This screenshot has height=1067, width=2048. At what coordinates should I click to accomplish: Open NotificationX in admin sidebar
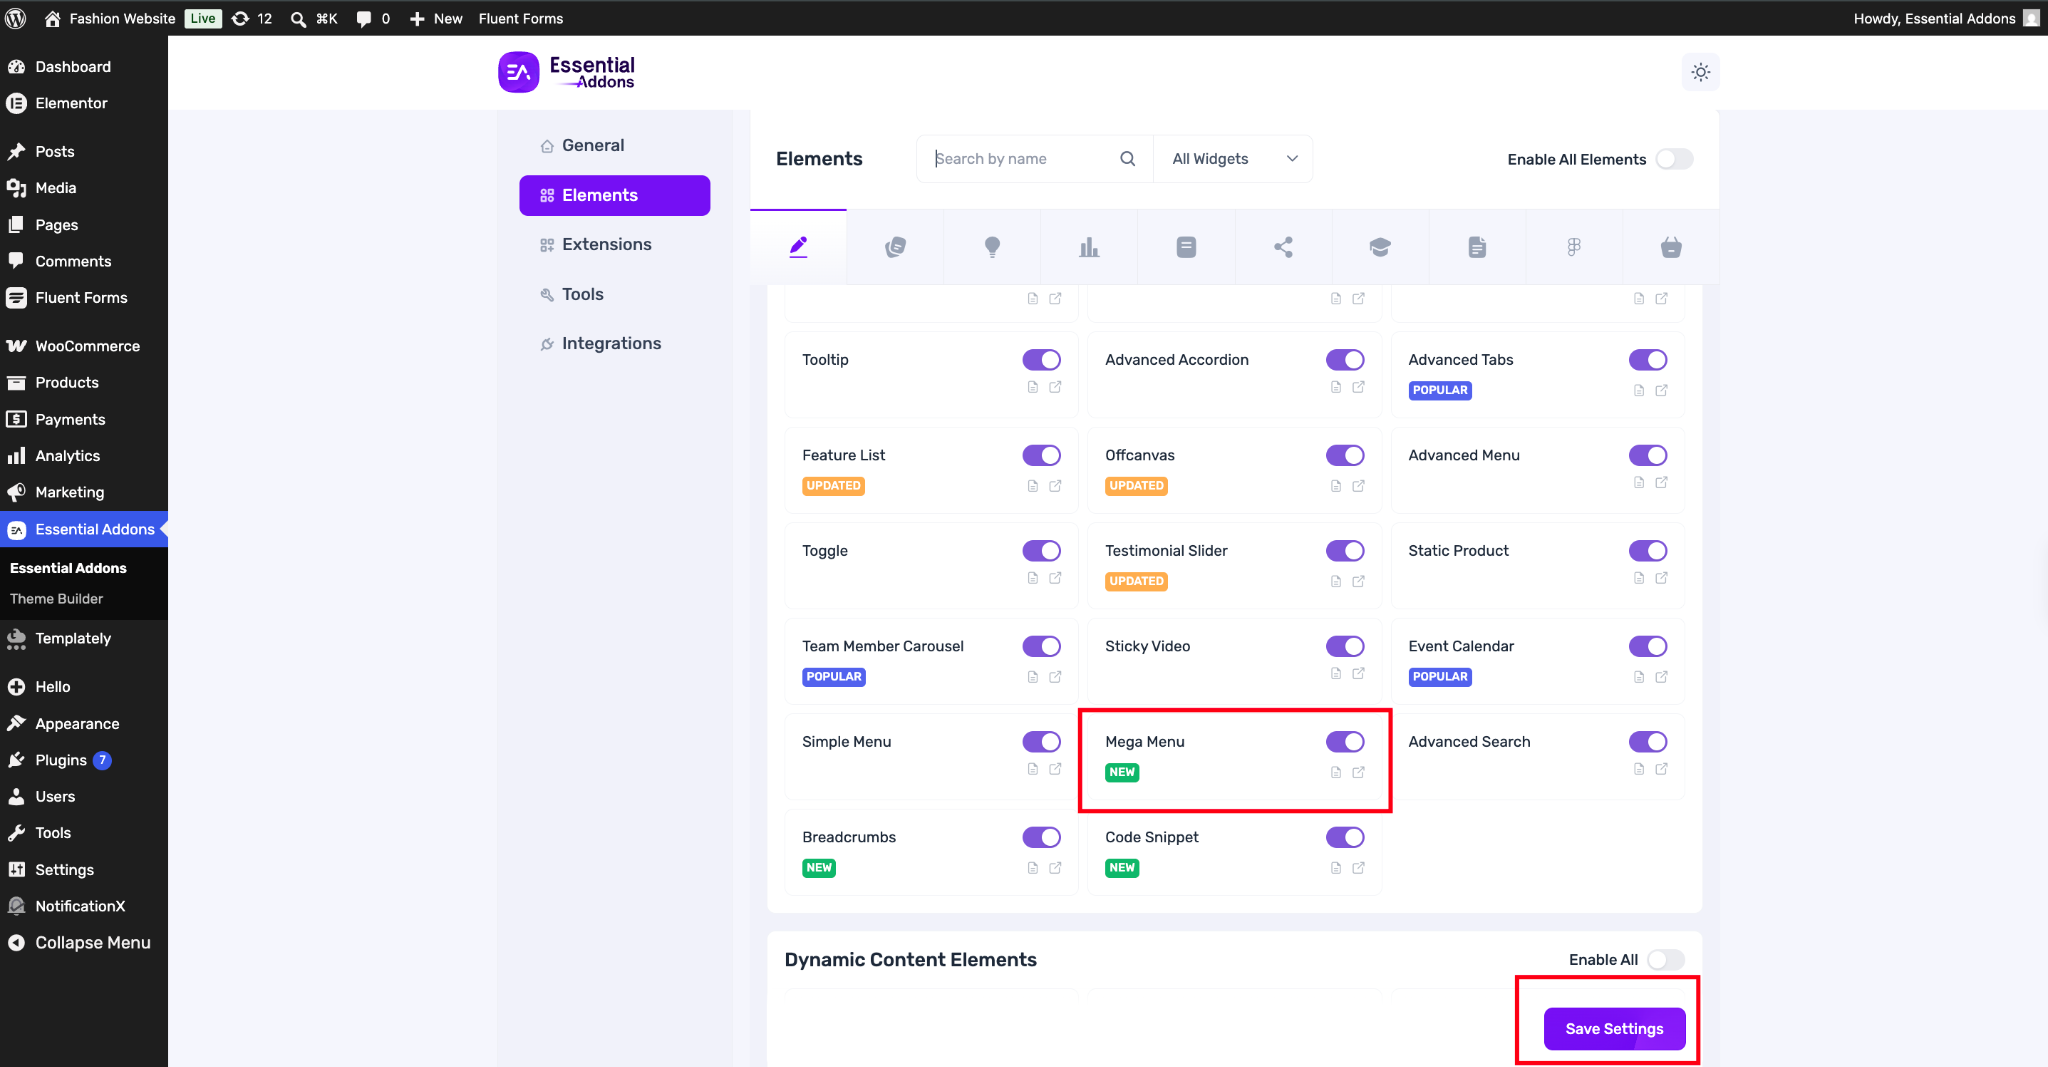point(84,906)
